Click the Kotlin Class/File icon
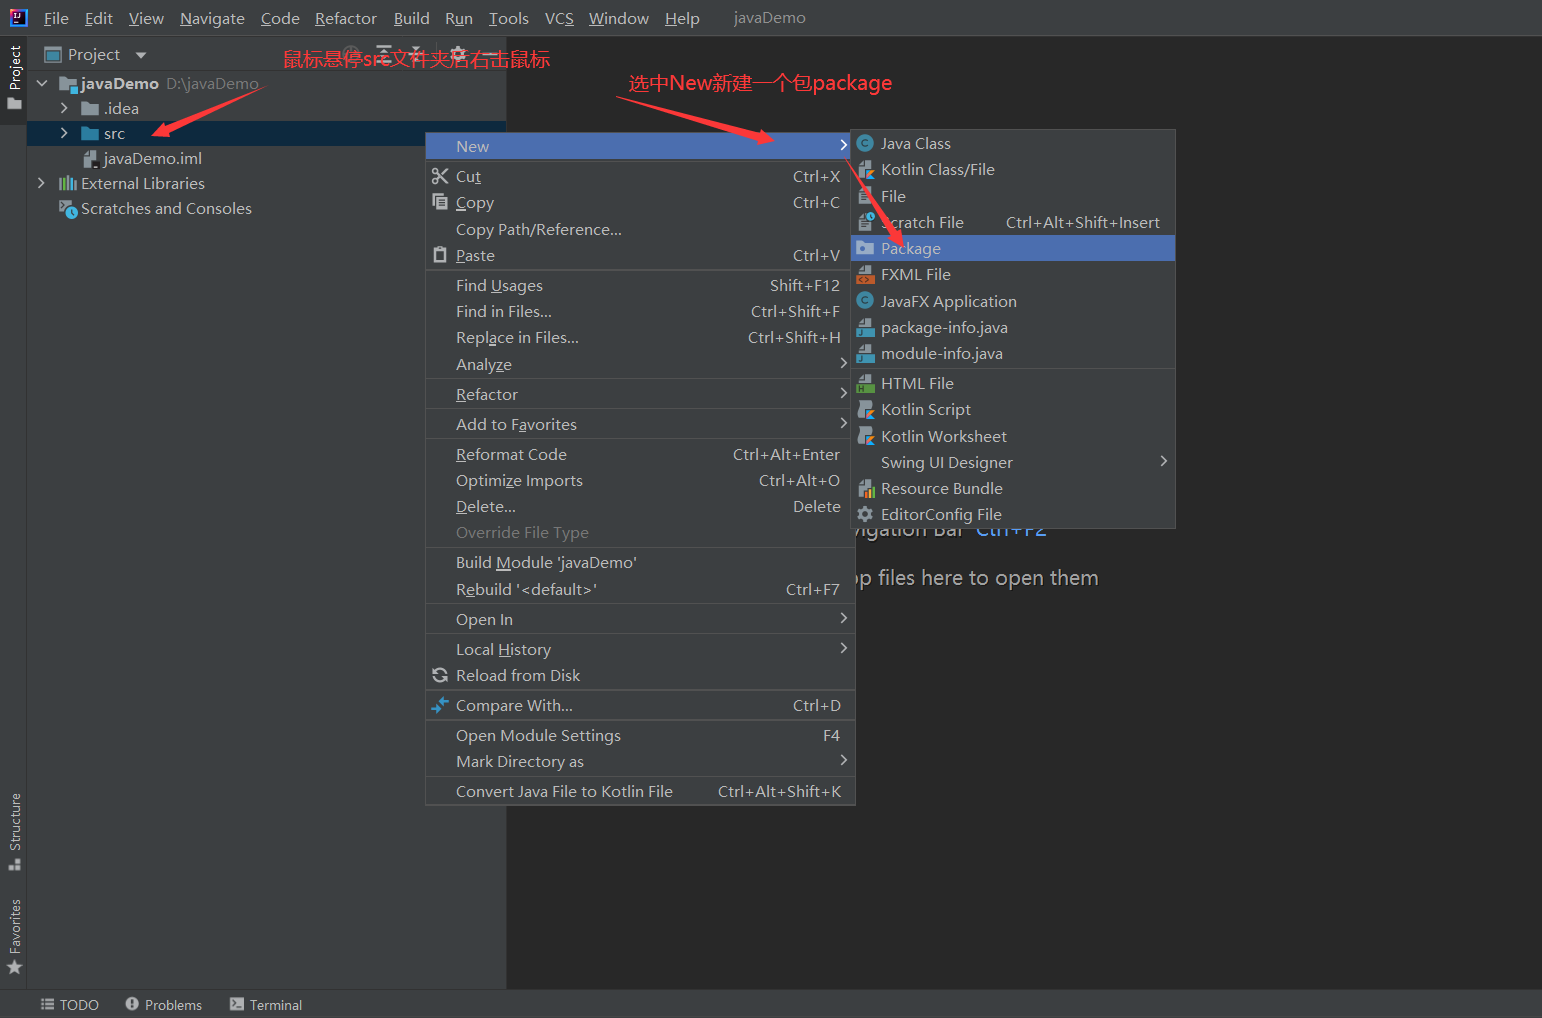Image resolution: width=1542 pixels, height=1018 pixels. point(866,170)
